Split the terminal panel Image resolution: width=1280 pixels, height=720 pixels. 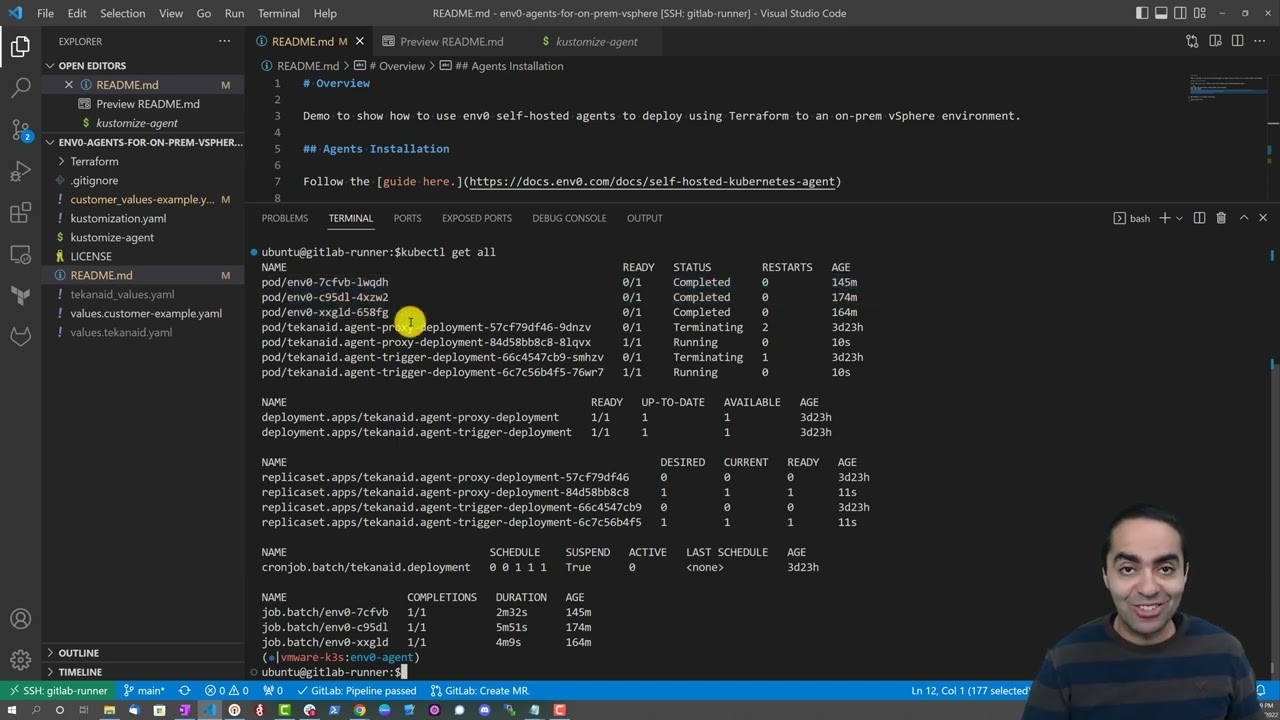pyautogui.click(x=1199, y=218)
